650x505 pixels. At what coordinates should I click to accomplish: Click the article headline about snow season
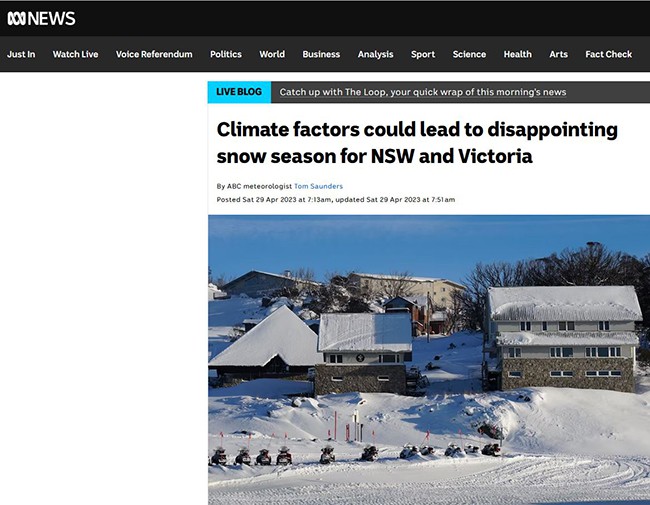coord(417,143)
